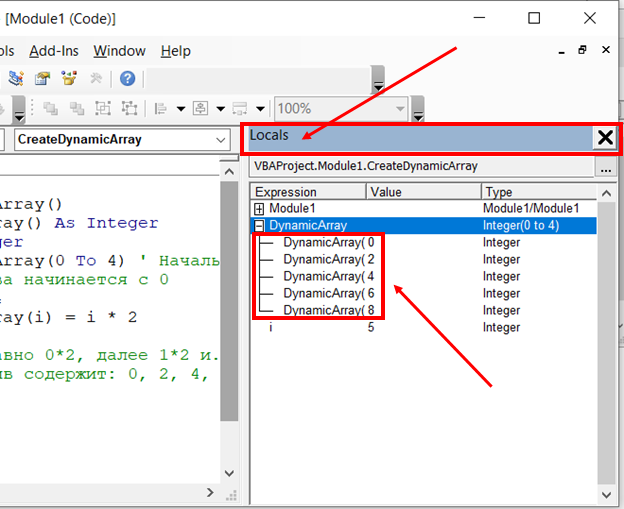624x509 pixels.
Task: Click the code editor scroll up arrow
Action: pos(229,172)
